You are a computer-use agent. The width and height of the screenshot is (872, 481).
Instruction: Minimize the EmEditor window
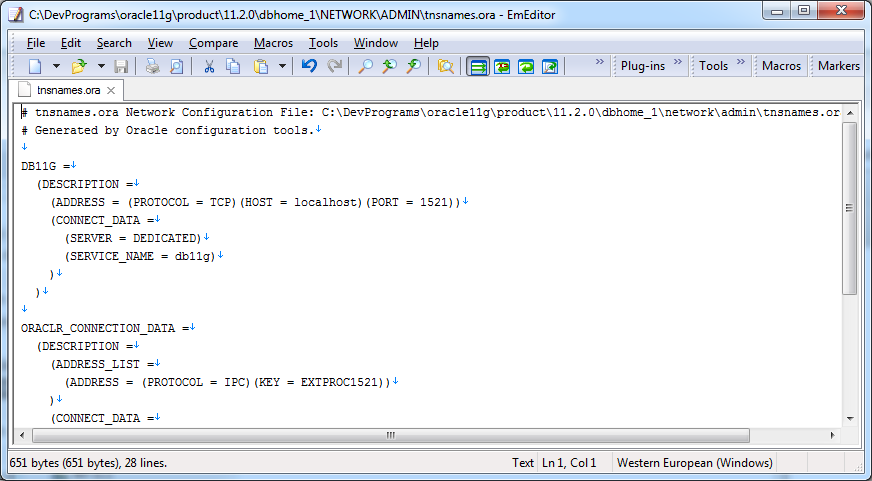tap(777, 11)
